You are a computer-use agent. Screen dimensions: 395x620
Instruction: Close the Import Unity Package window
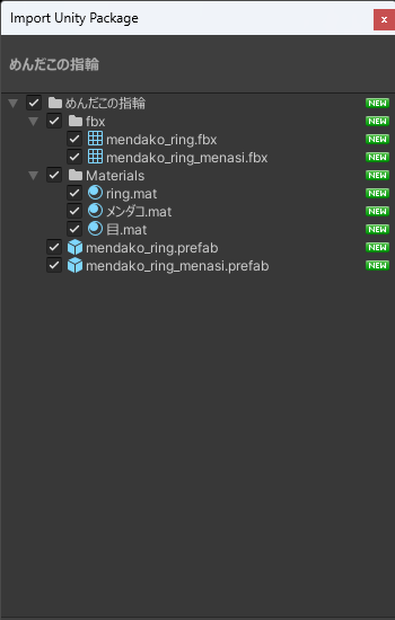point(384,19)
